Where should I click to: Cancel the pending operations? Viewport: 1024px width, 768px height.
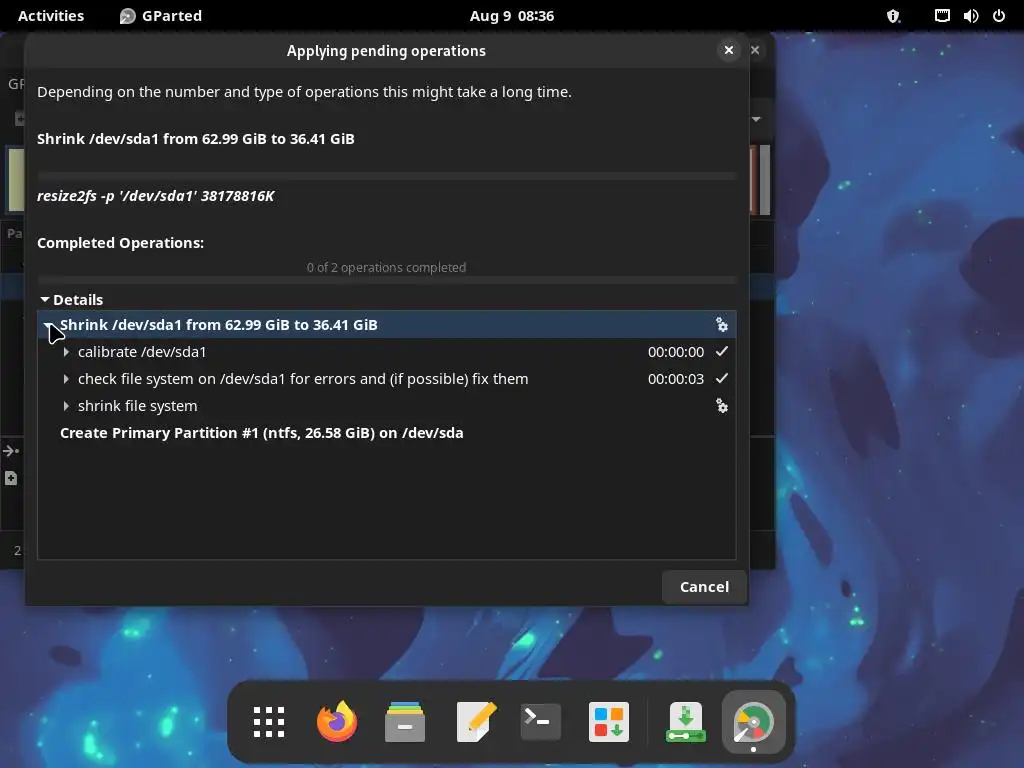704,586
